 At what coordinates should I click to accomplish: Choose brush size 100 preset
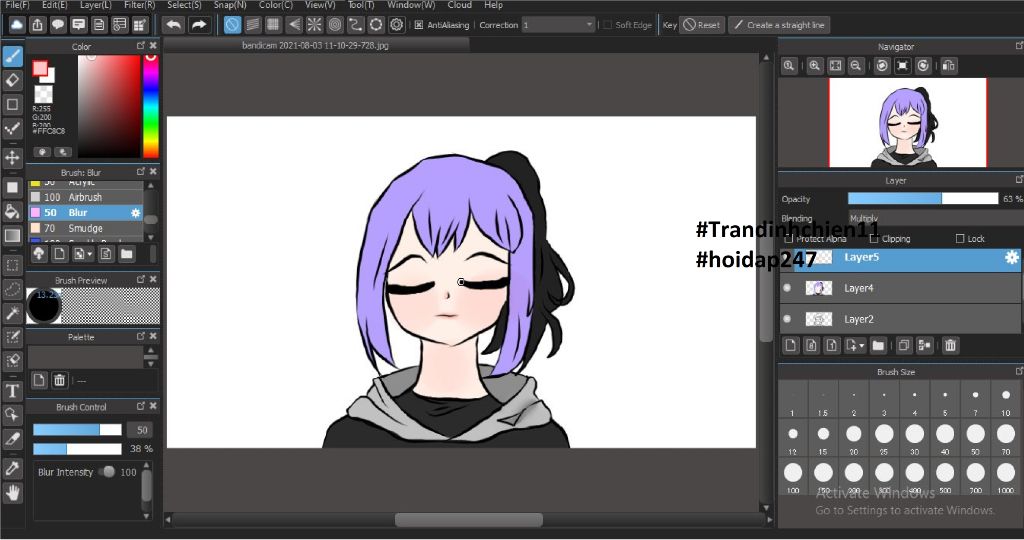[x=793, y=476]
